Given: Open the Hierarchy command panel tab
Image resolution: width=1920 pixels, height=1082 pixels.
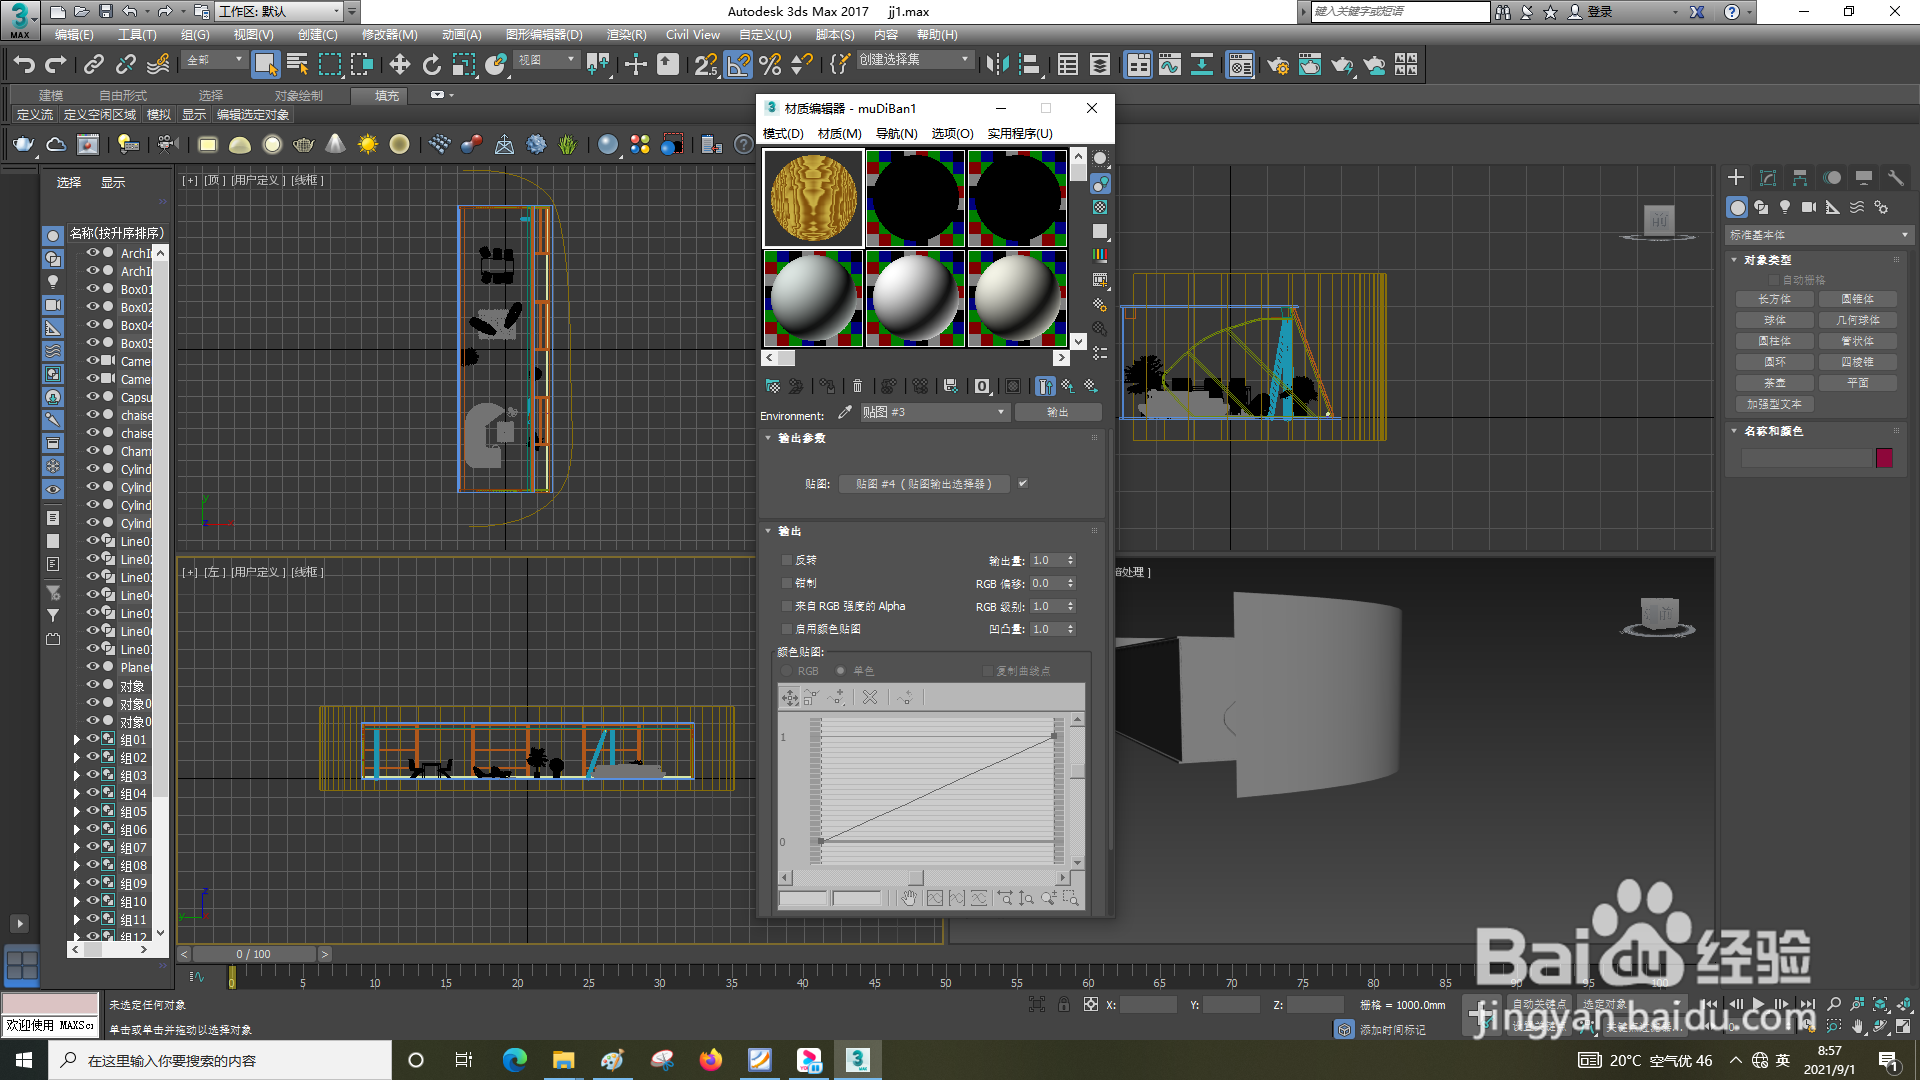Looking at the screenshot, I should point(1800,178).
